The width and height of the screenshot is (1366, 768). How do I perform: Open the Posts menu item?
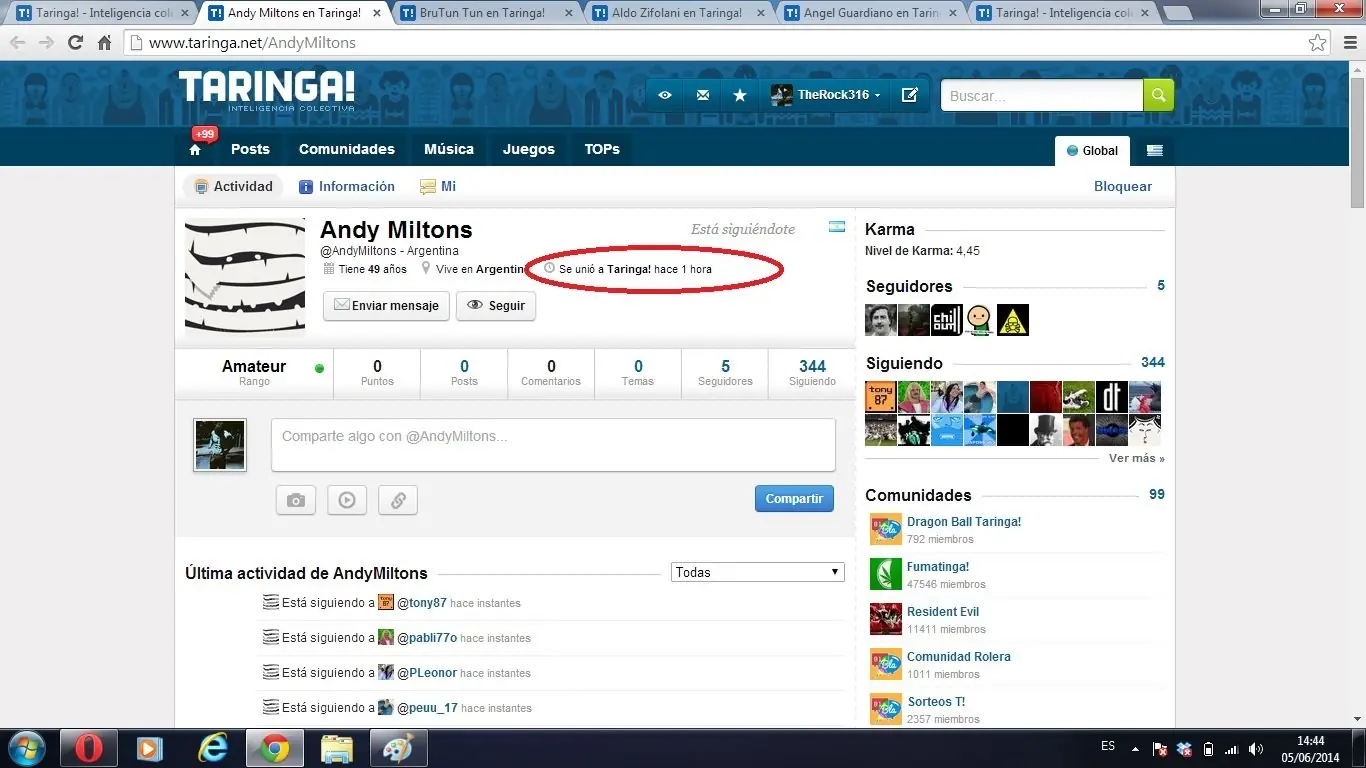[x=250, y=149]
